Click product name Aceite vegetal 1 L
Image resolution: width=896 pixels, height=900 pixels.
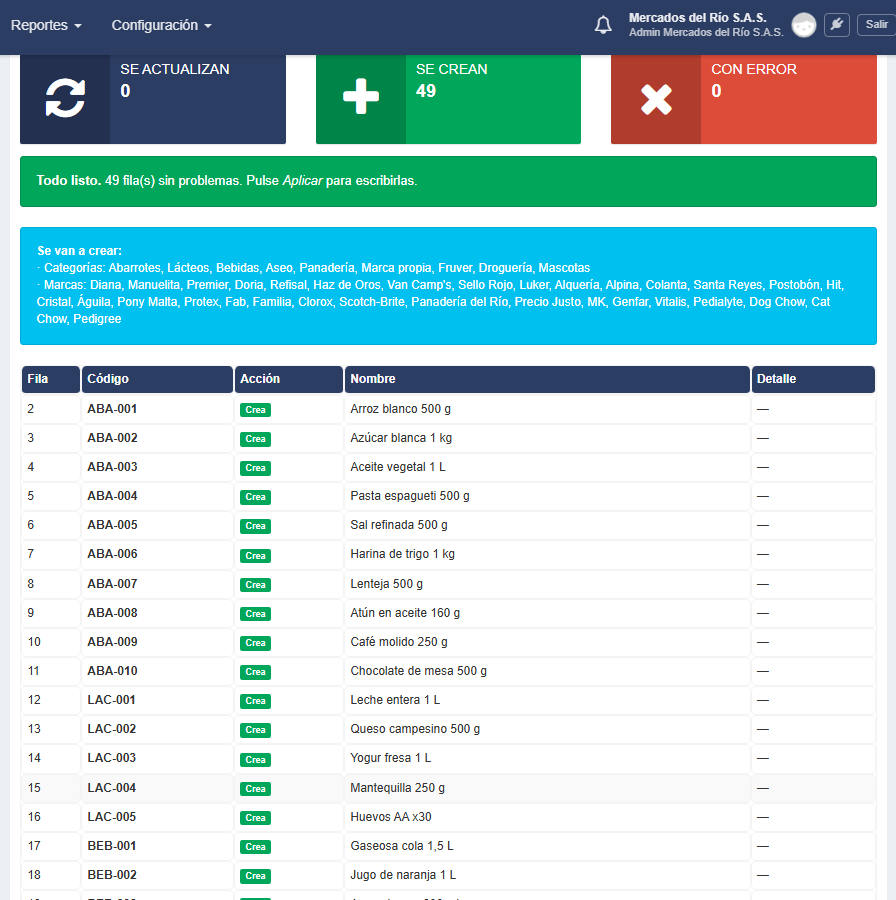398,467
